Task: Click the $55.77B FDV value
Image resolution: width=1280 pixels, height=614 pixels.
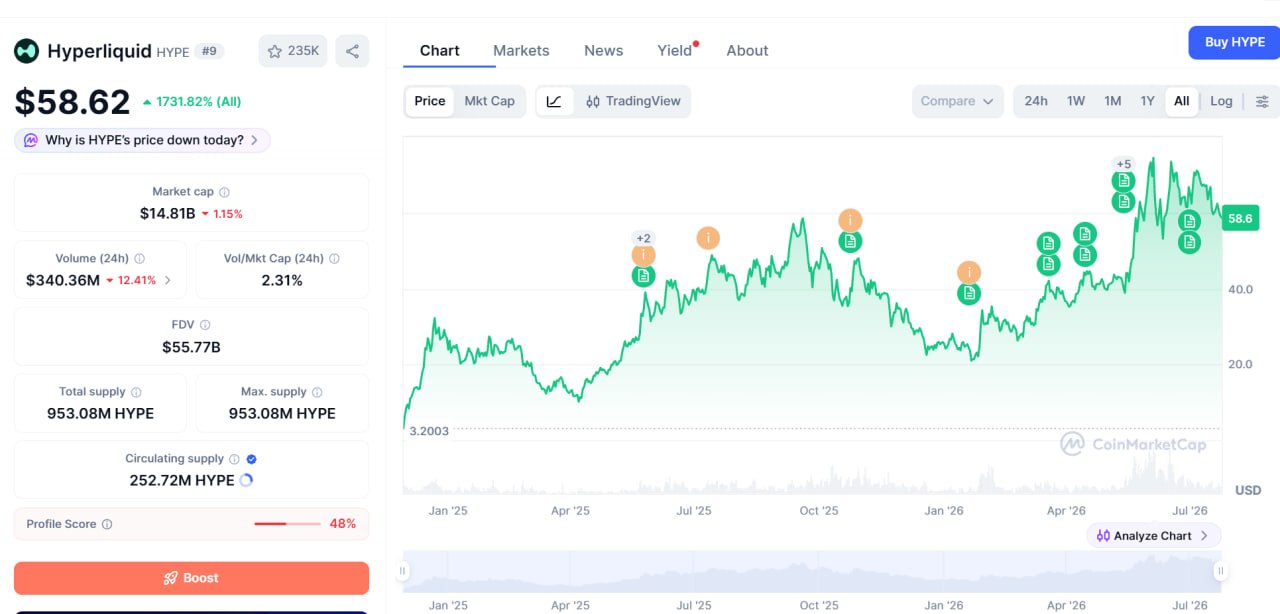Action: click(191, 347)
